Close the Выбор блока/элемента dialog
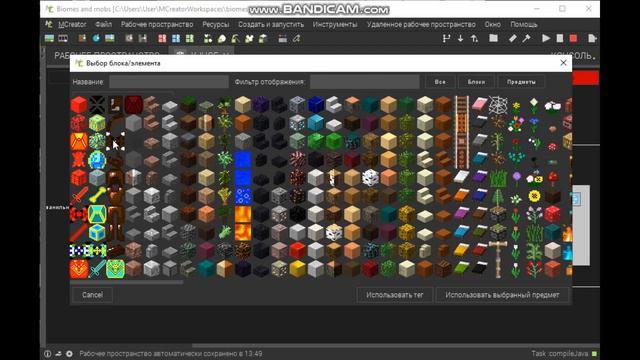This screenshot has width=640, height=360. [x=563, y=63]
